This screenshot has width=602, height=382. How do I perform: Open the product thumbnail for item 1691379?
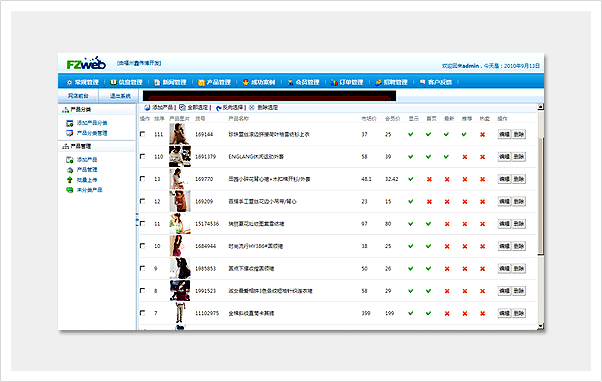tap(180, 156)
